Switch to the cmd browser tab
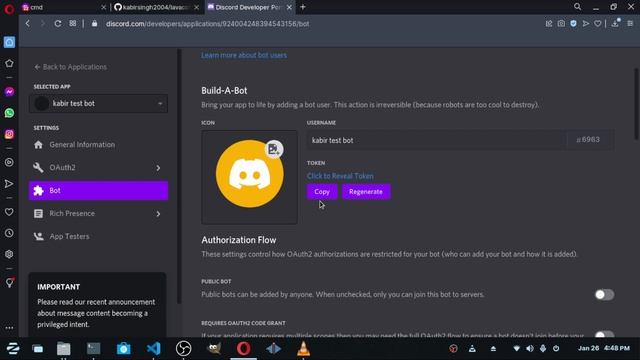The height and width of the screenshot is (360, 640). [x=61, y=7]
